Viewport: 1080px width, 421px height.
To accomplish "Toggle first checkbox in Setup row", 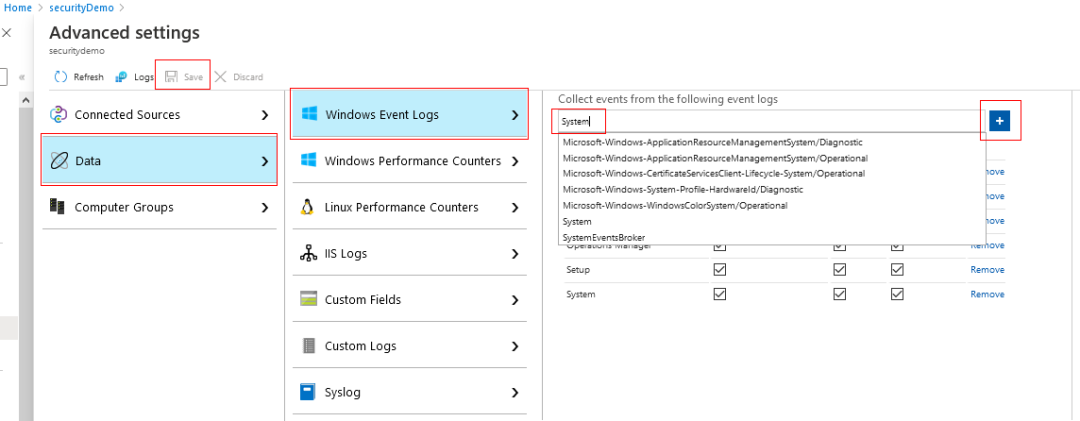I will (x=719, y=269).
